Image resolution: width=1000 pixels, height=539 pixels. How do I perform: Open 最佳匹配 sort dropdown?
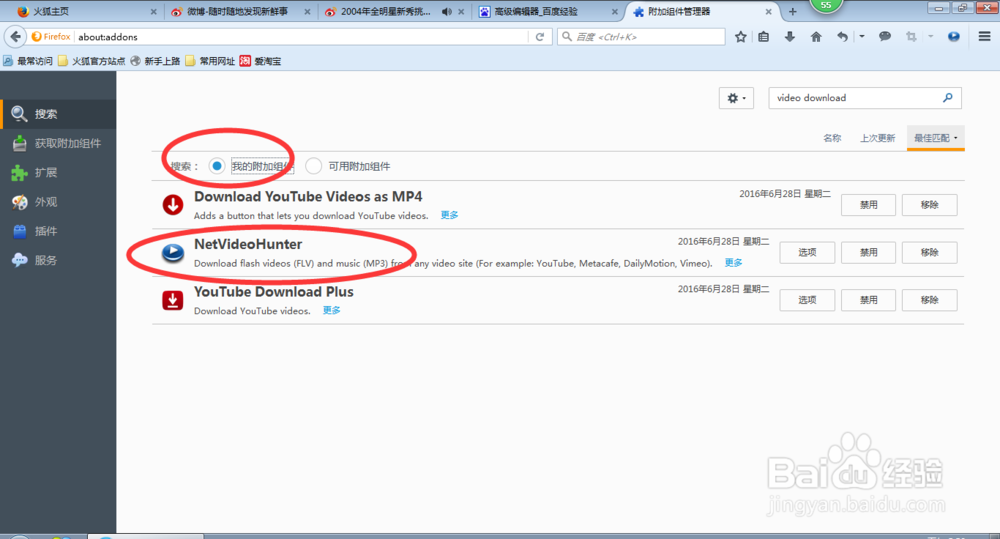pyautogui.click(x=936, y=138)
